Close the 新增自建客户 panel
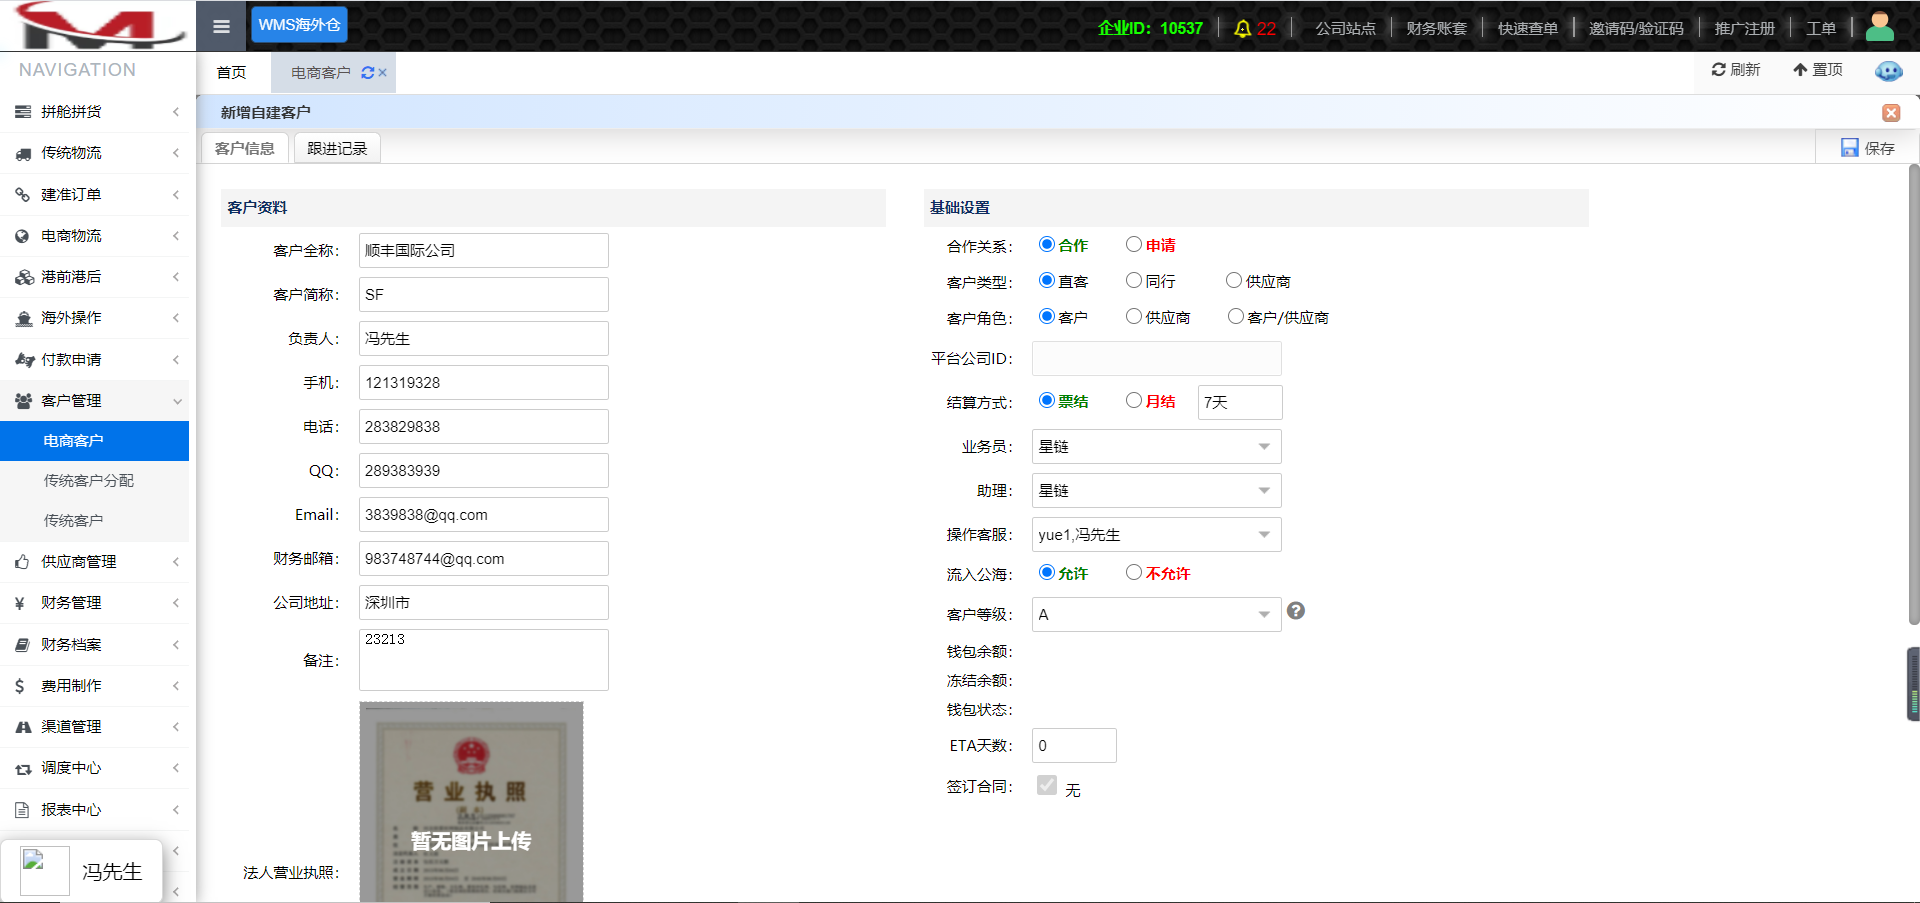The image size is (1920, 903). 1890,113
